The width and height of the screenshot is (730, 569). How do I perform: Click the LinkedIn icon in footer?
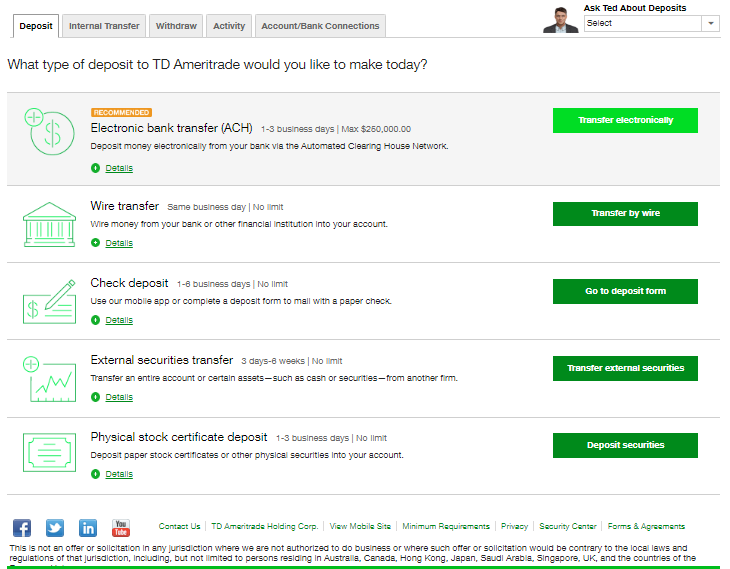tap(88, 528)
